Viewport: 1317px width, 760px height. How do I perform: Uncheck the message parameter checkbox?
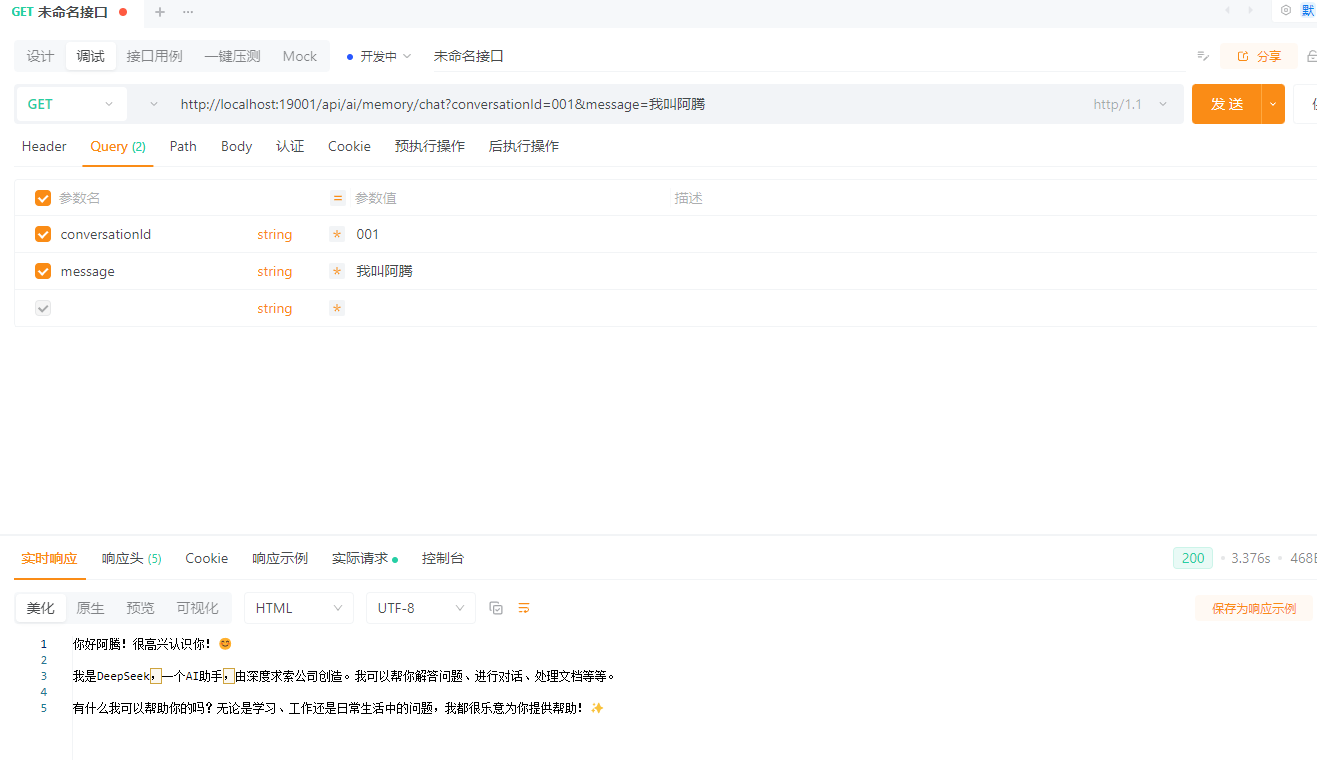(42, 271)
